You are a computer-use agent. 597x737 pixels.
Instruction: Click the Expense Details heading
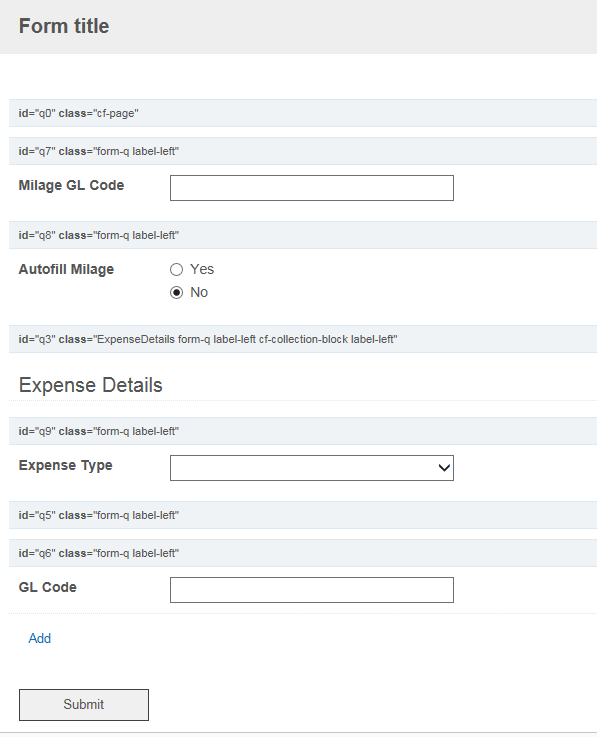tap(91, 385)
